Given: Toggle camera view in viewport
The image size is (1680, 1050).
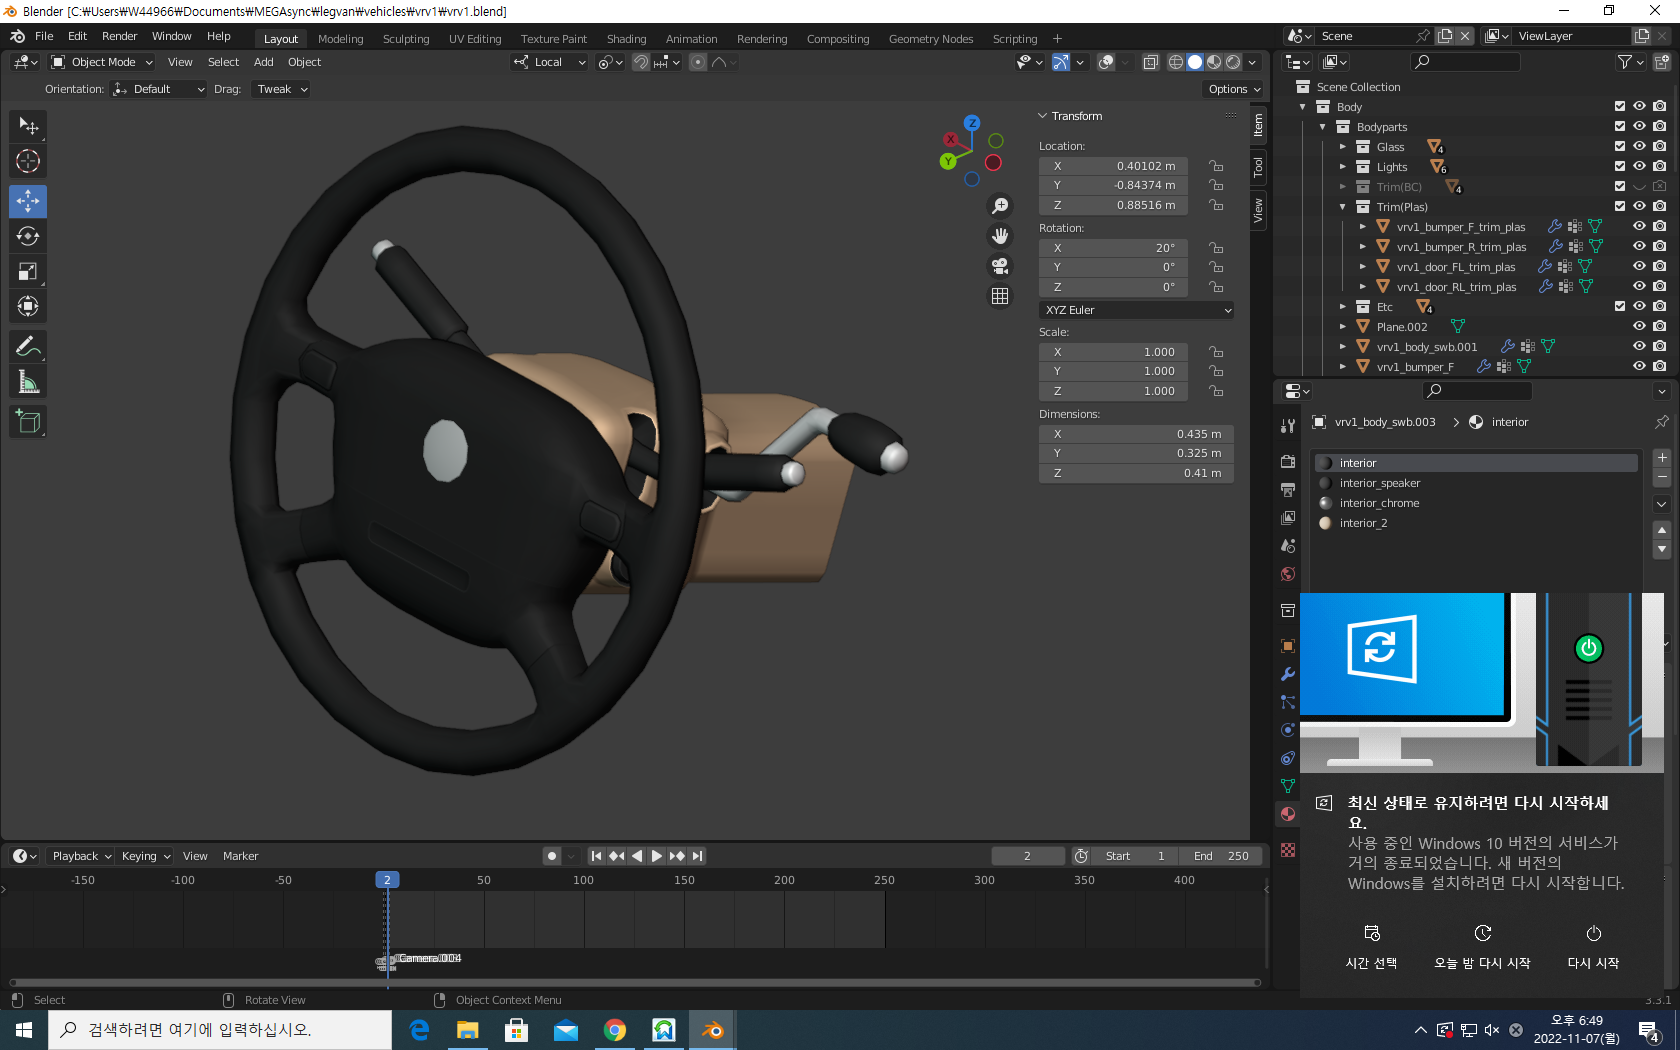Looking at the screenshot, I should coord(999,266).
